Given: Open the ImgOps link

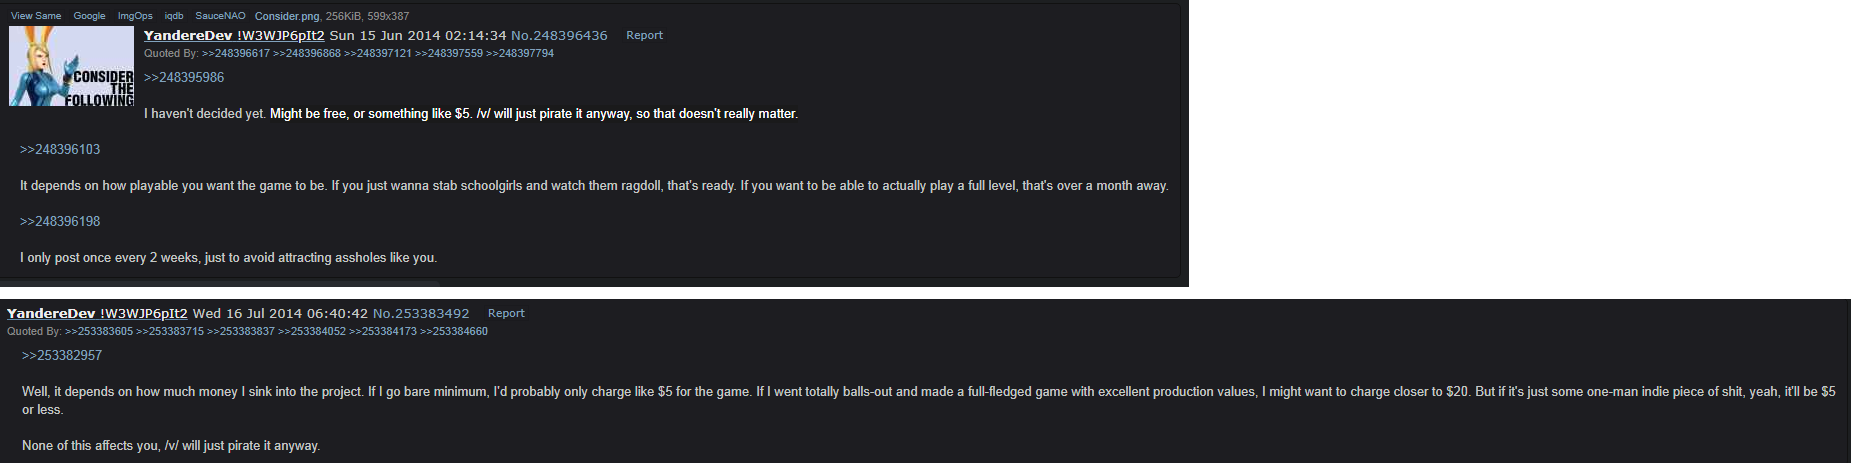Looking at the screenshot, I should tap(135, 16).
